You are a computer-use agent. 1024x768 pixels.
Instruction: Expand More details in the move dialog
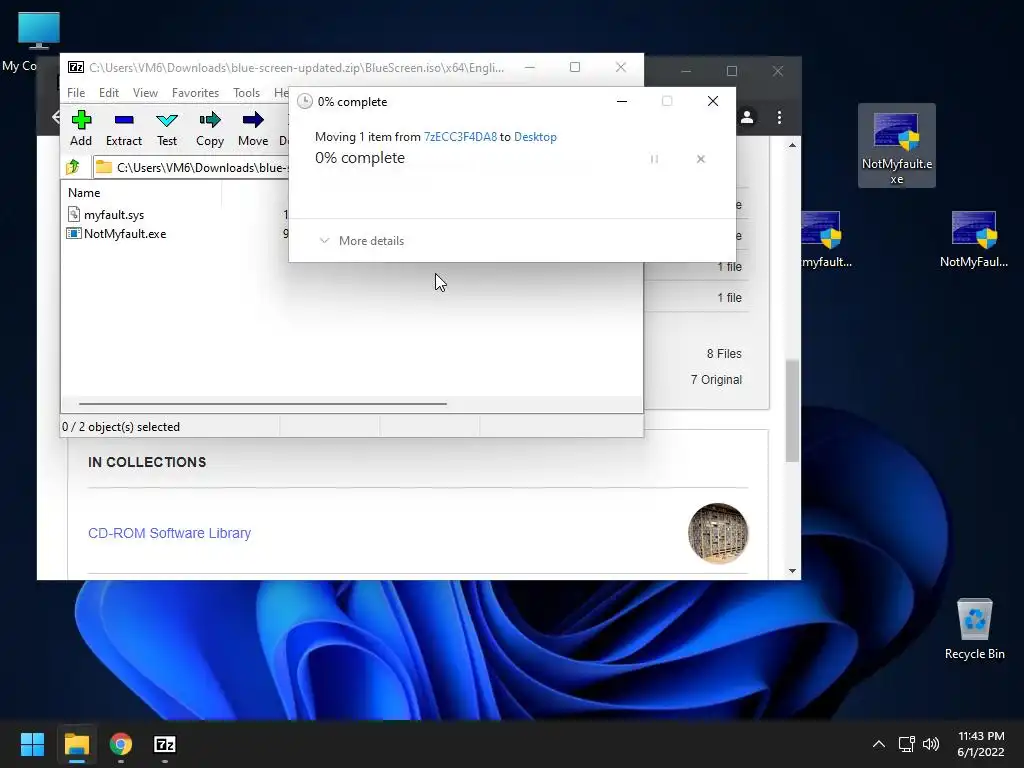pos(362,241)
